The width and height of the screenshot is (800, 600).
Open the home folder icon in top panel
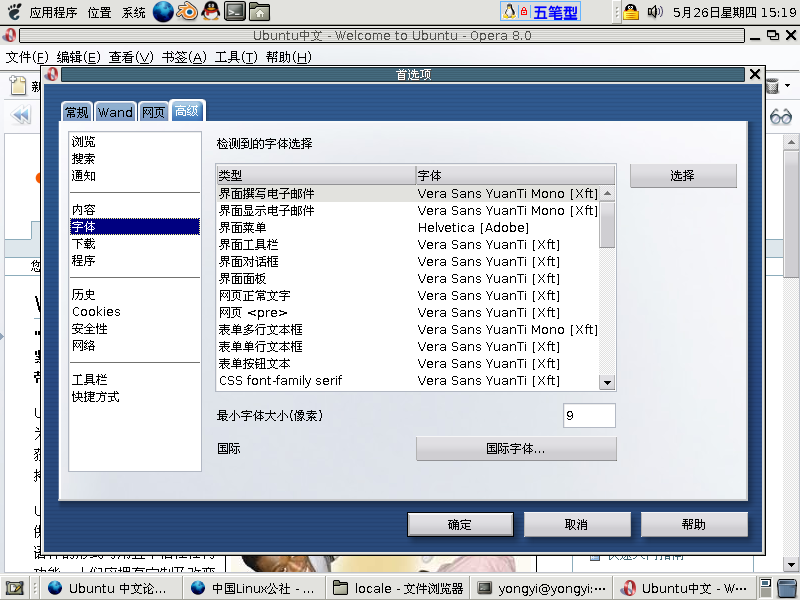(x=259, y=11)
